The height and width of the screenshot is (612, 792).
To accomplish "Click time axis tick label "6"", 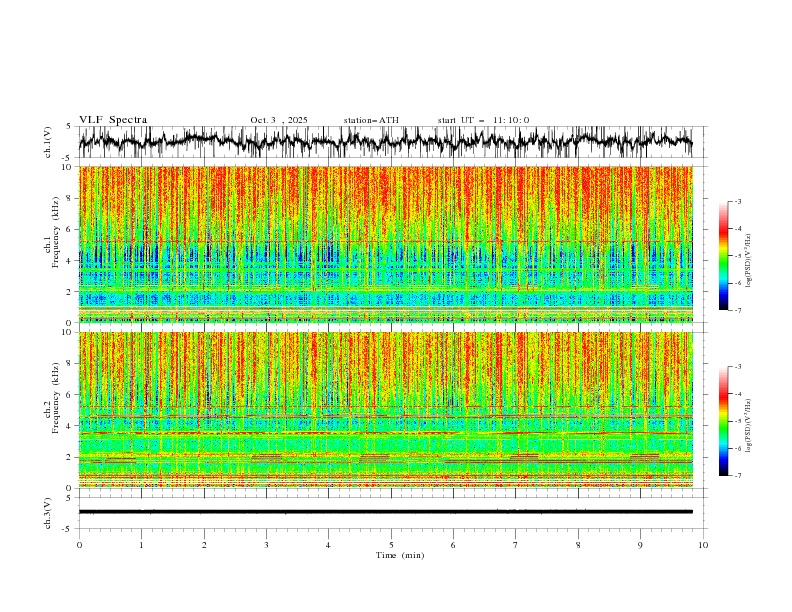I will point(453,545).
